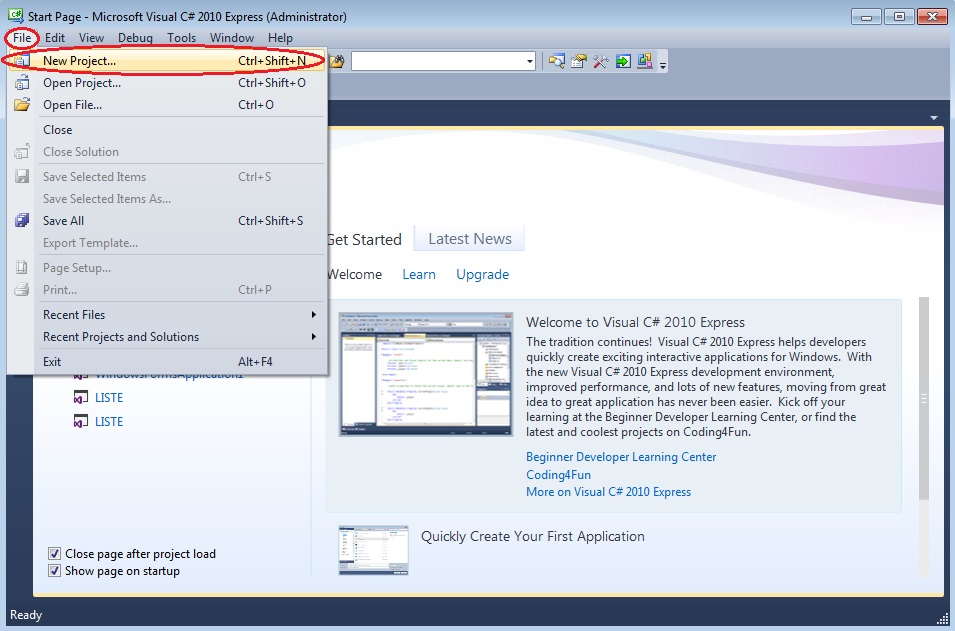Open the toolbar options overflow arrow
The image size is (955, 631).
coord(663,64)
